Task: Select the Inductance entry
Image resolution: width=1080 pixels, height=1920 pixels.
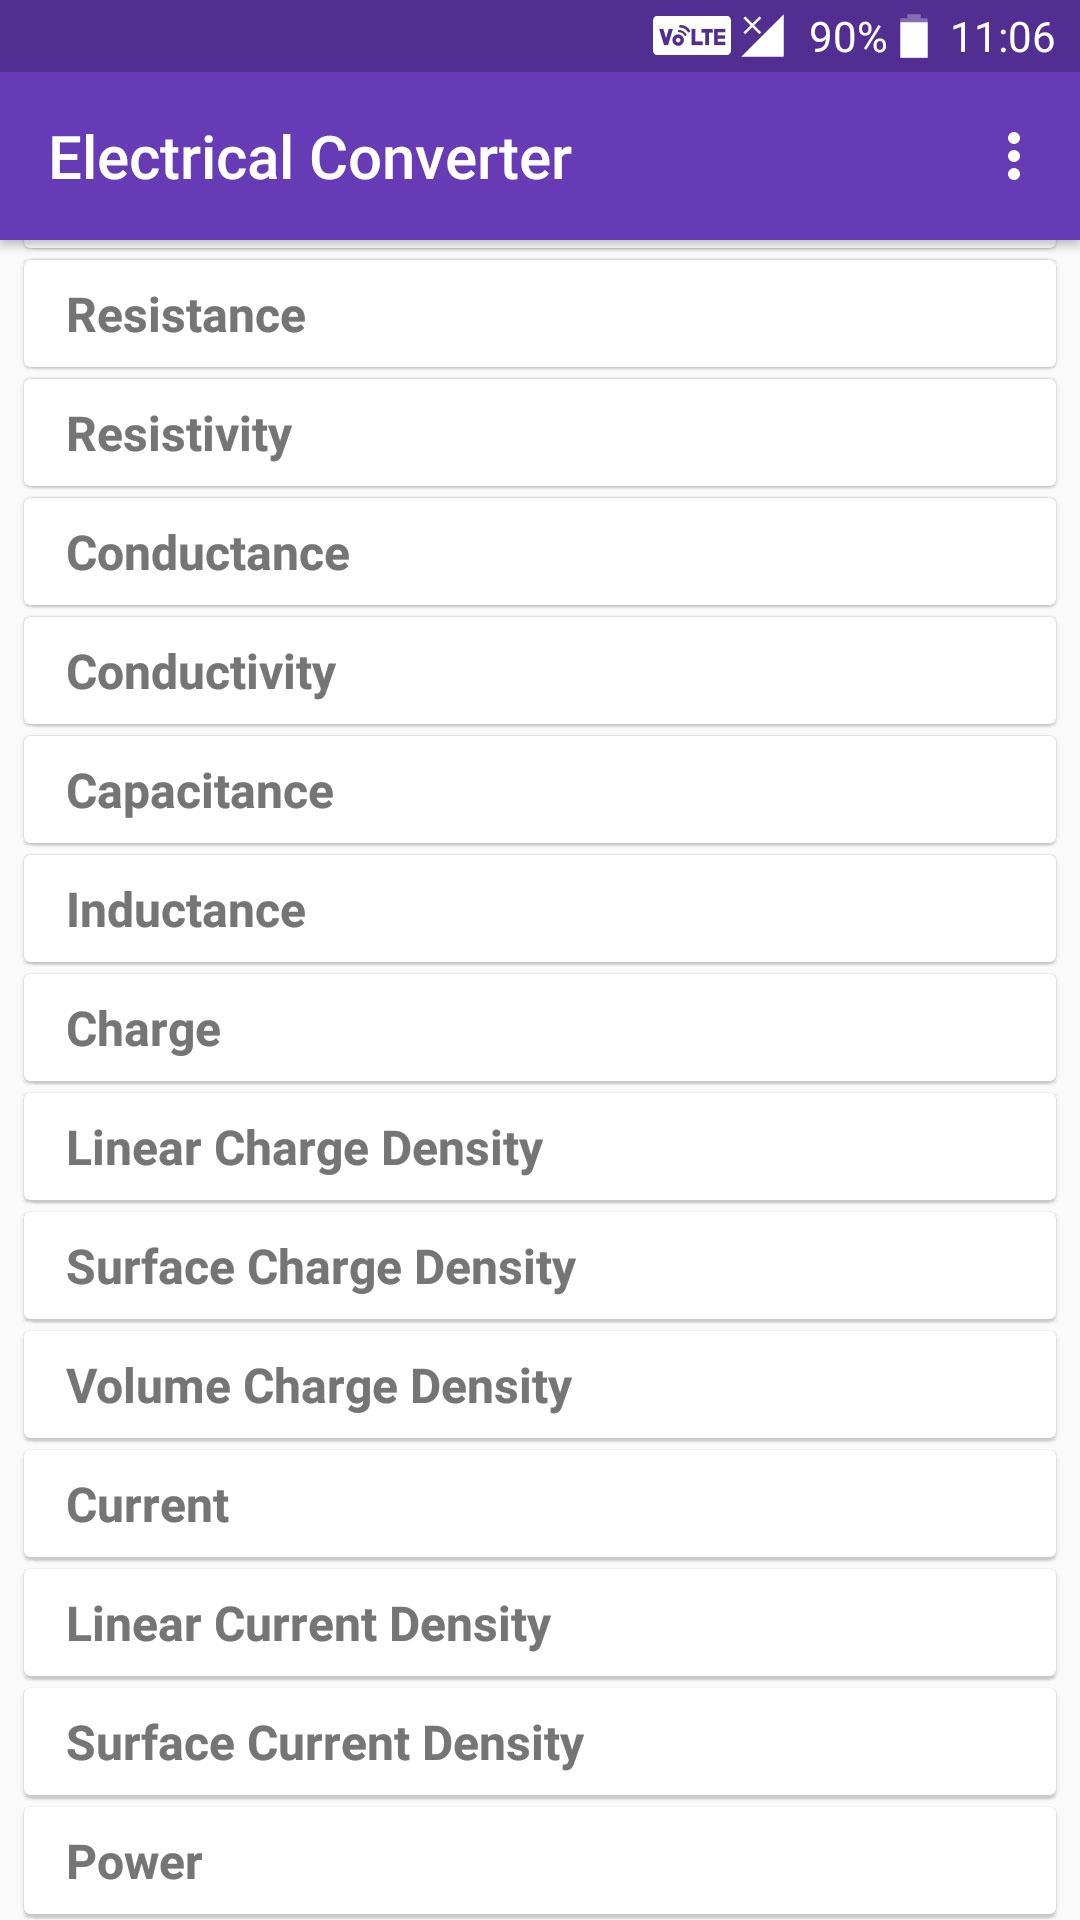Action: pyautogui.click(x=540, y=909)
